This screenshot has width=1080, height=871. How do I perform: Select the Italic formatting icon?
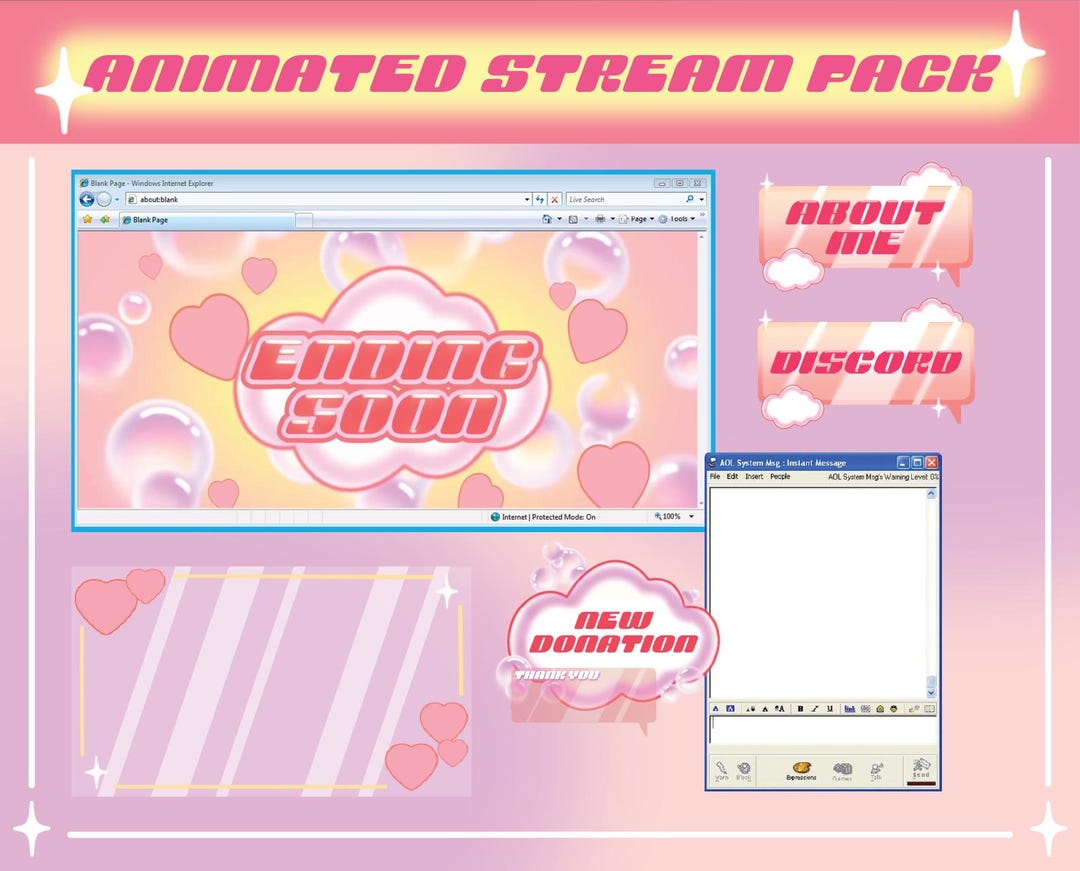(815, 708)
